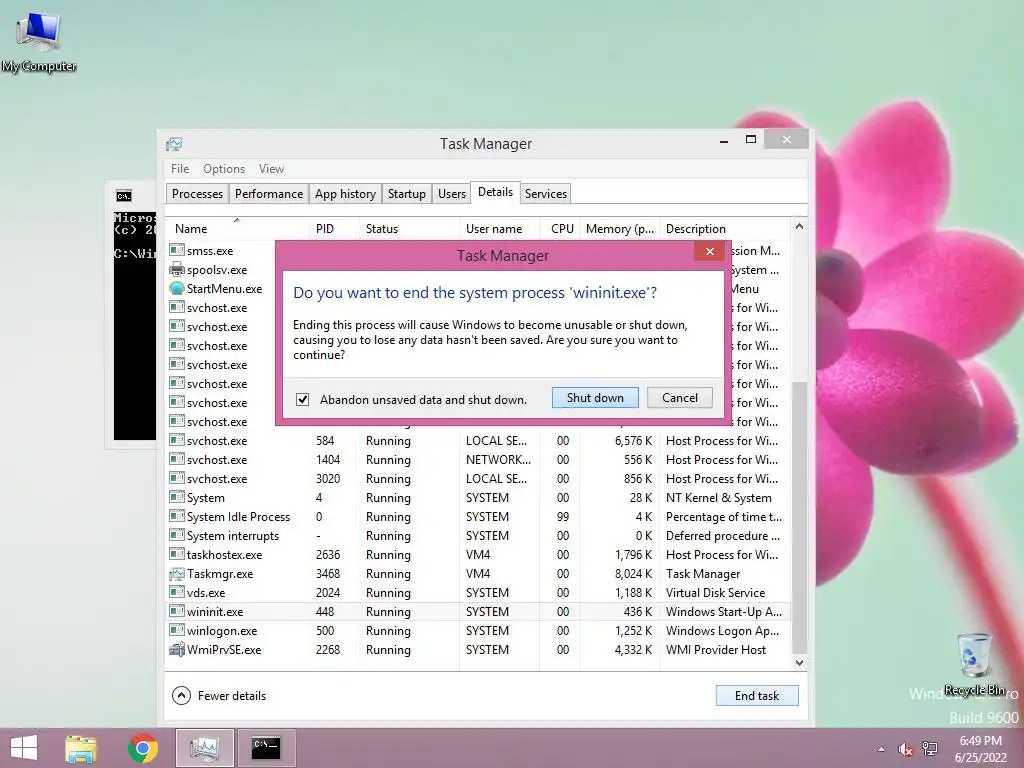
Task: Sort by the Description column header
Action: (x=725, y=229)
